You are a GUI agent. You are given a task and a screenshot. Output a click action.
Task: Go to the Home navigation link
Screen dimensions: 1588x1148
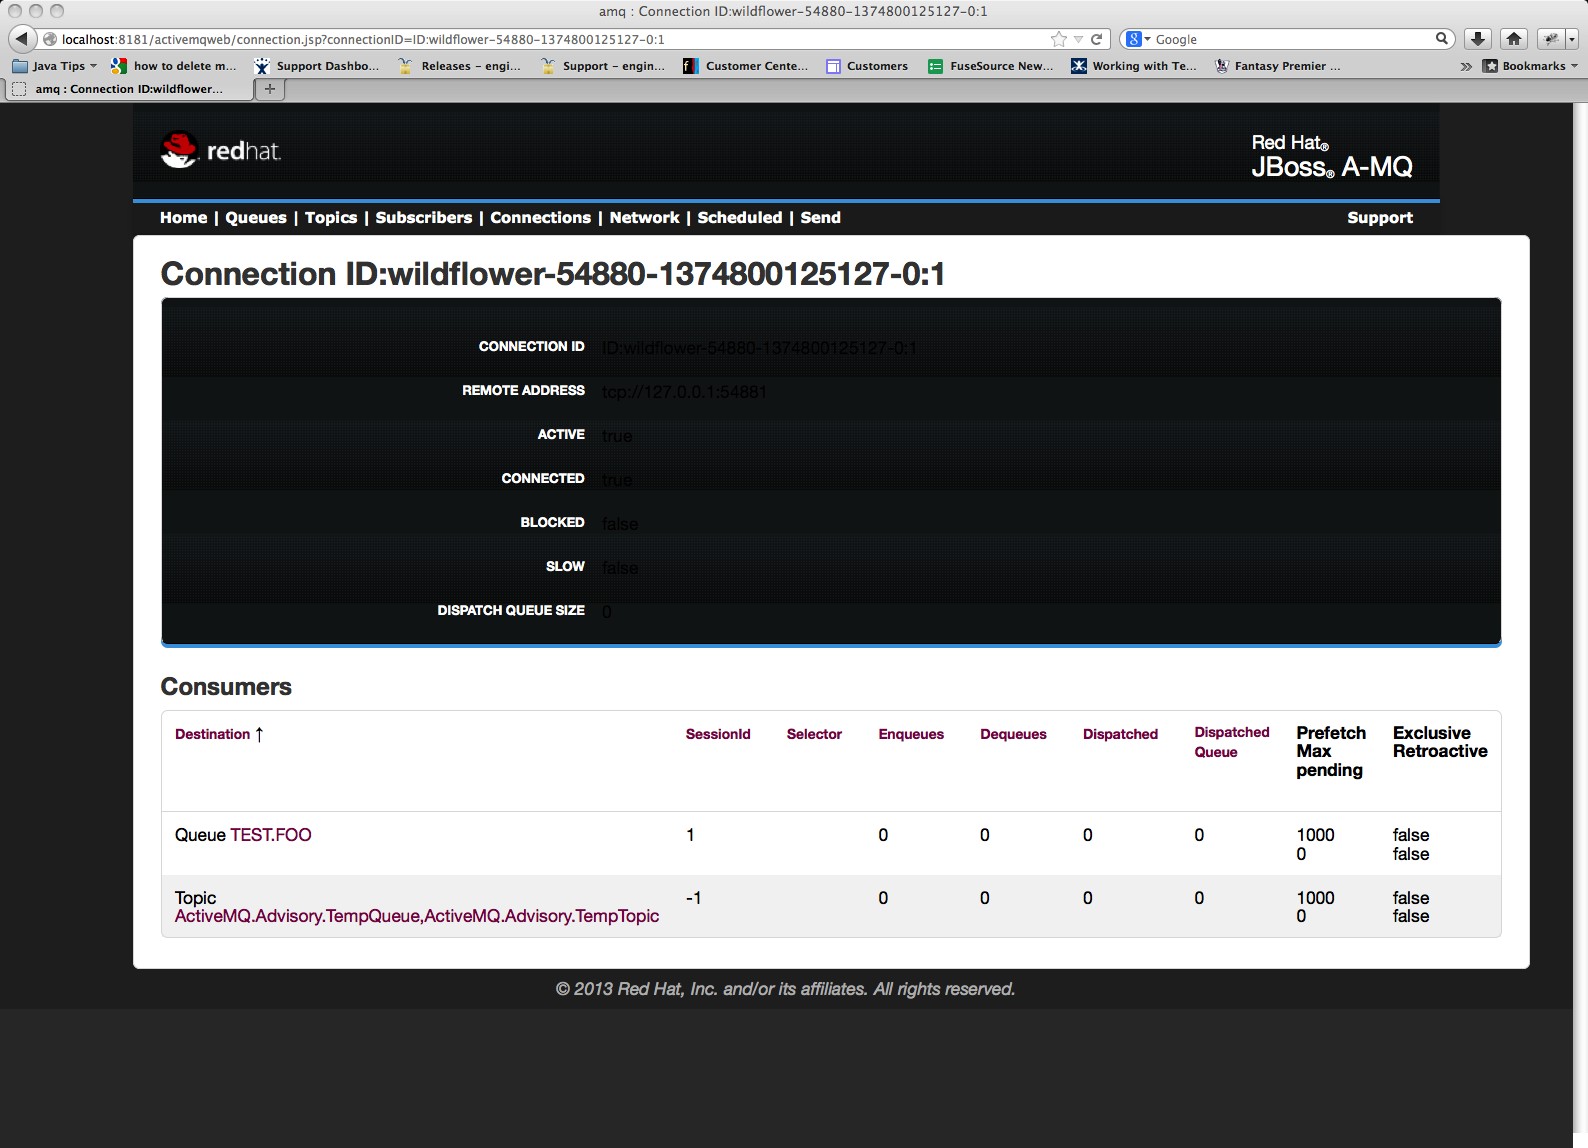183,218
